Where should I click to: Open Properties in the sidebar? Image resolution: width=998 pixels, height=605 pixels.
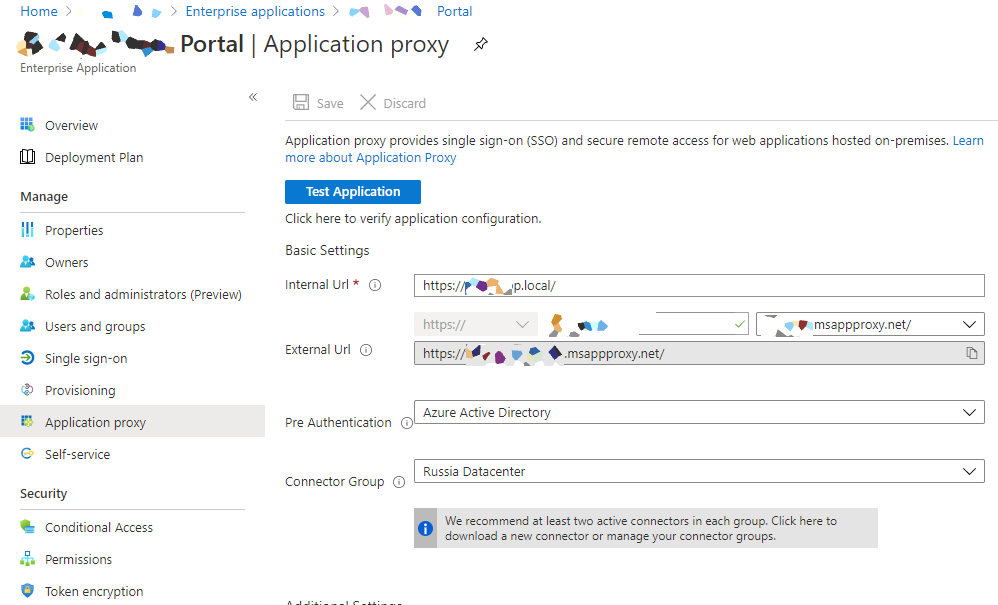point(74,230)
